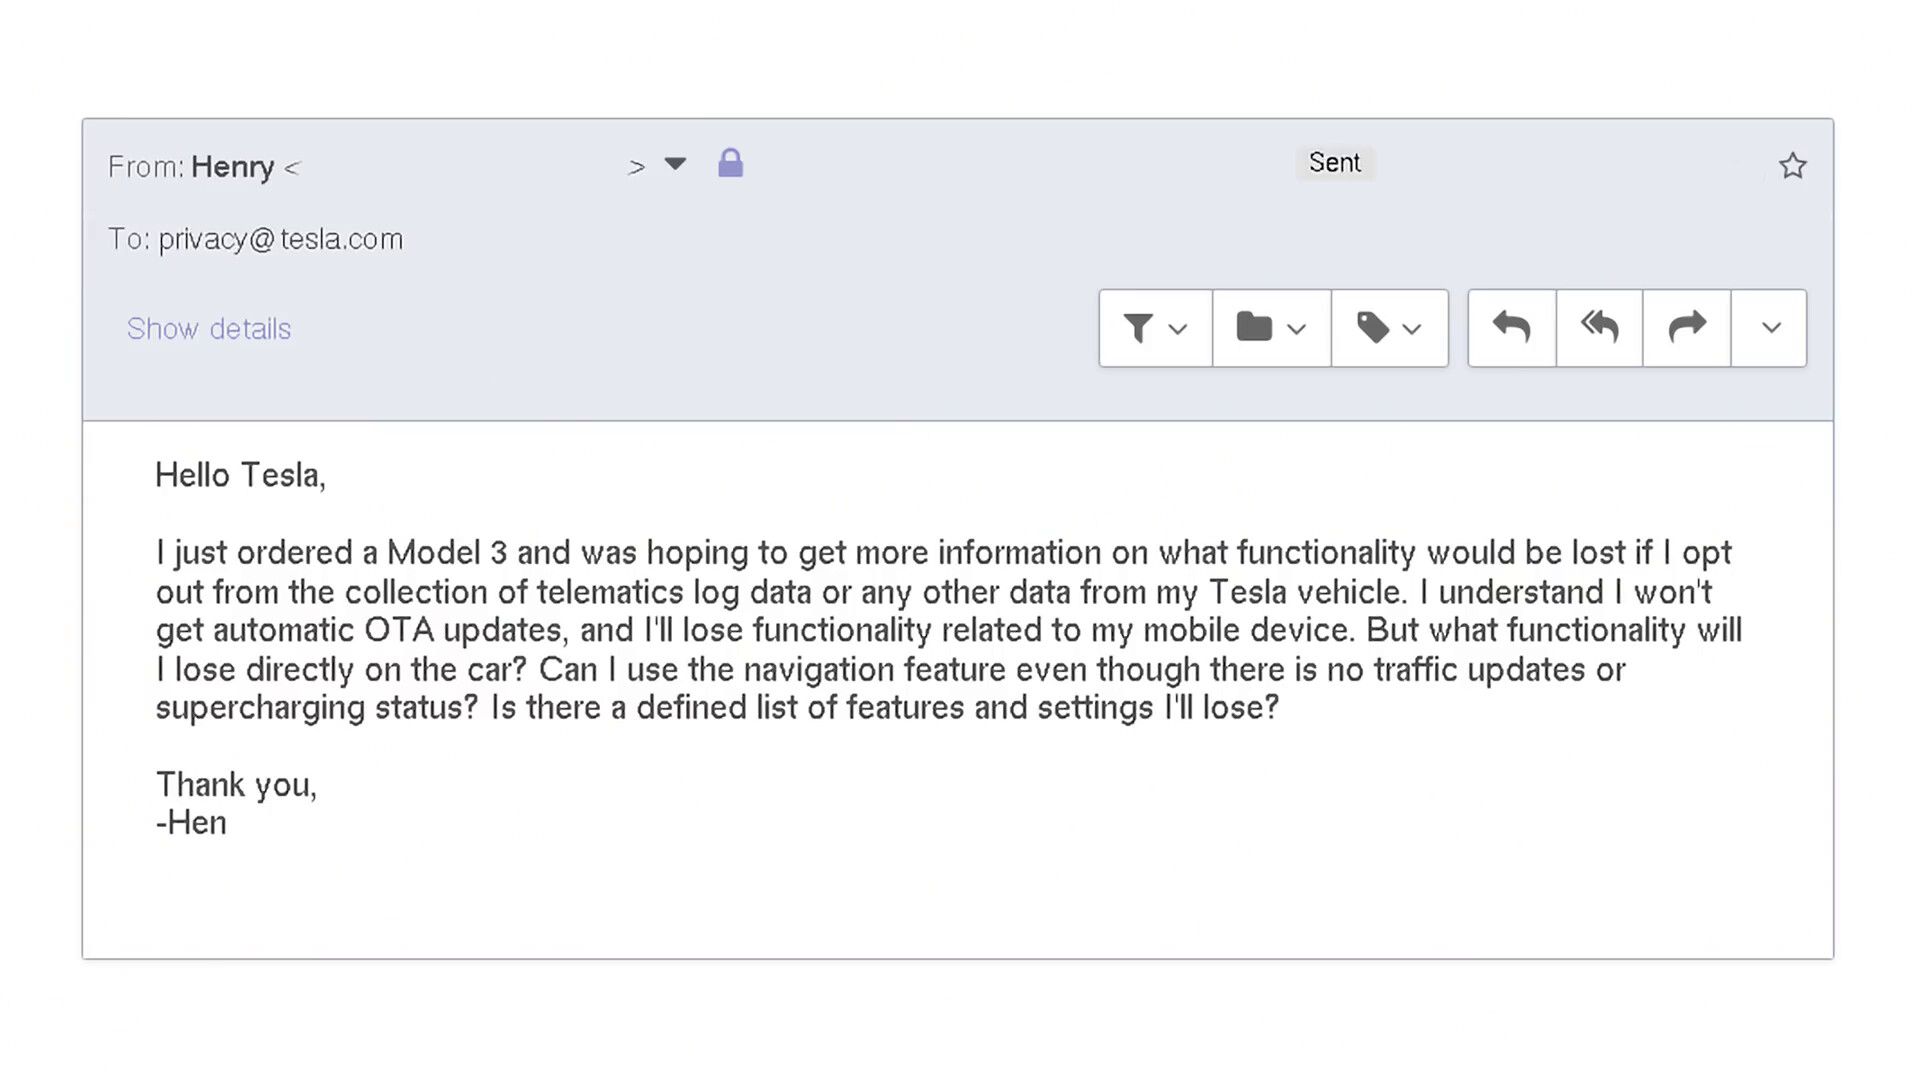Click the Reply All double-arrow button
The image size is (1920, 1080).
1599,328
